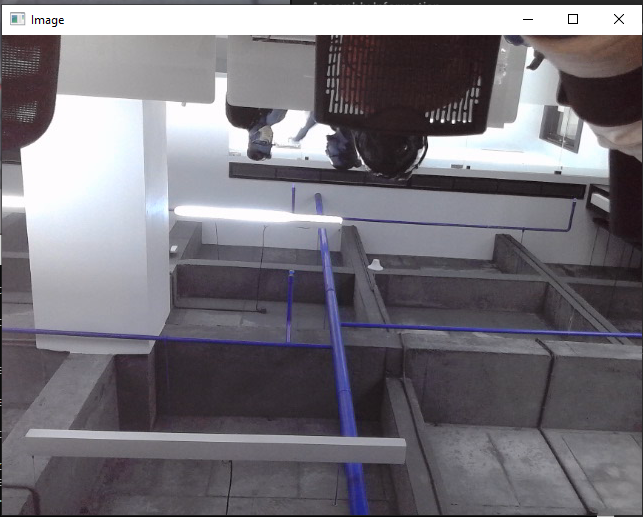Click the Image window's app icon
Viewport: 644px width, 518px height.
click(x=17, y=19)
